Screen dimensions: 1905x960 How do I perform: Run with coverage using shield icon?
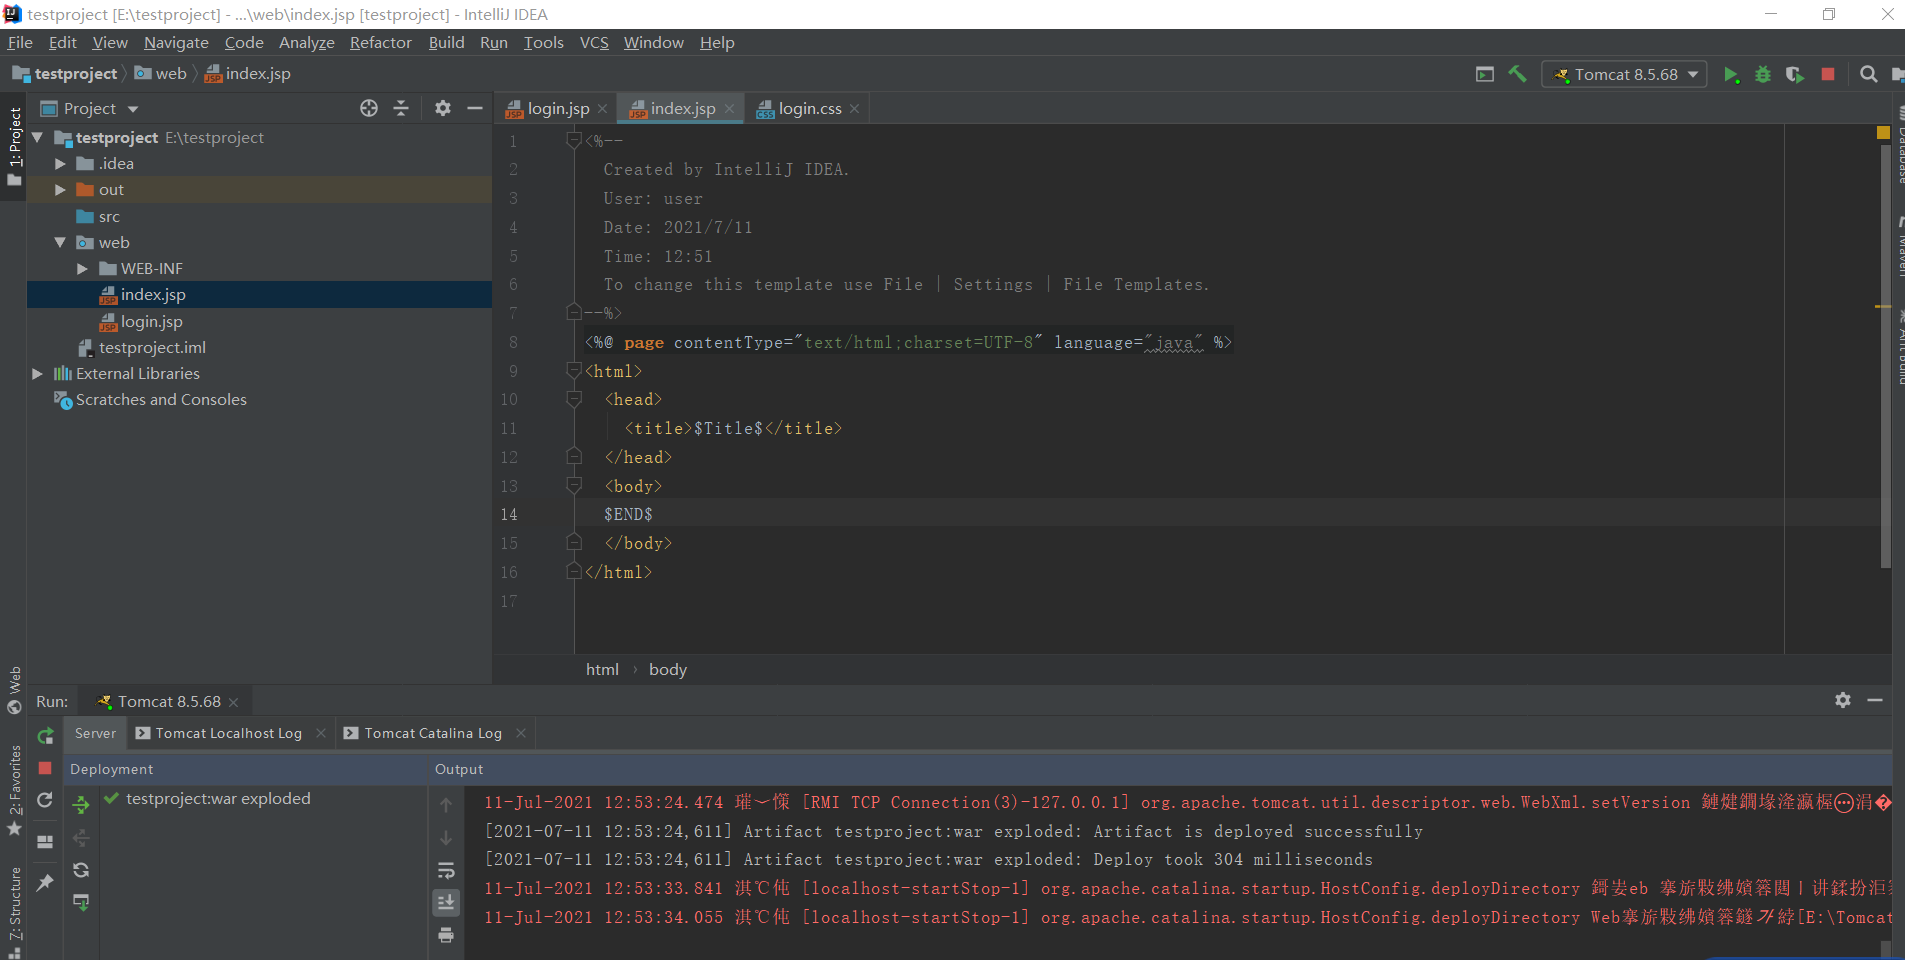(x=1795, y=74)
